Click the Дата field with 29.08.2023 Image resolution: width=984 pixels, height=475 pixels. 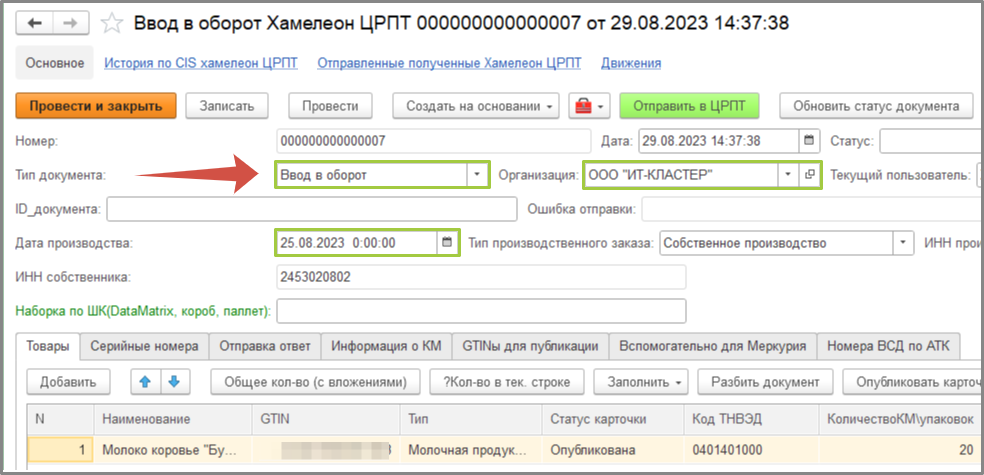coord(719,141)
